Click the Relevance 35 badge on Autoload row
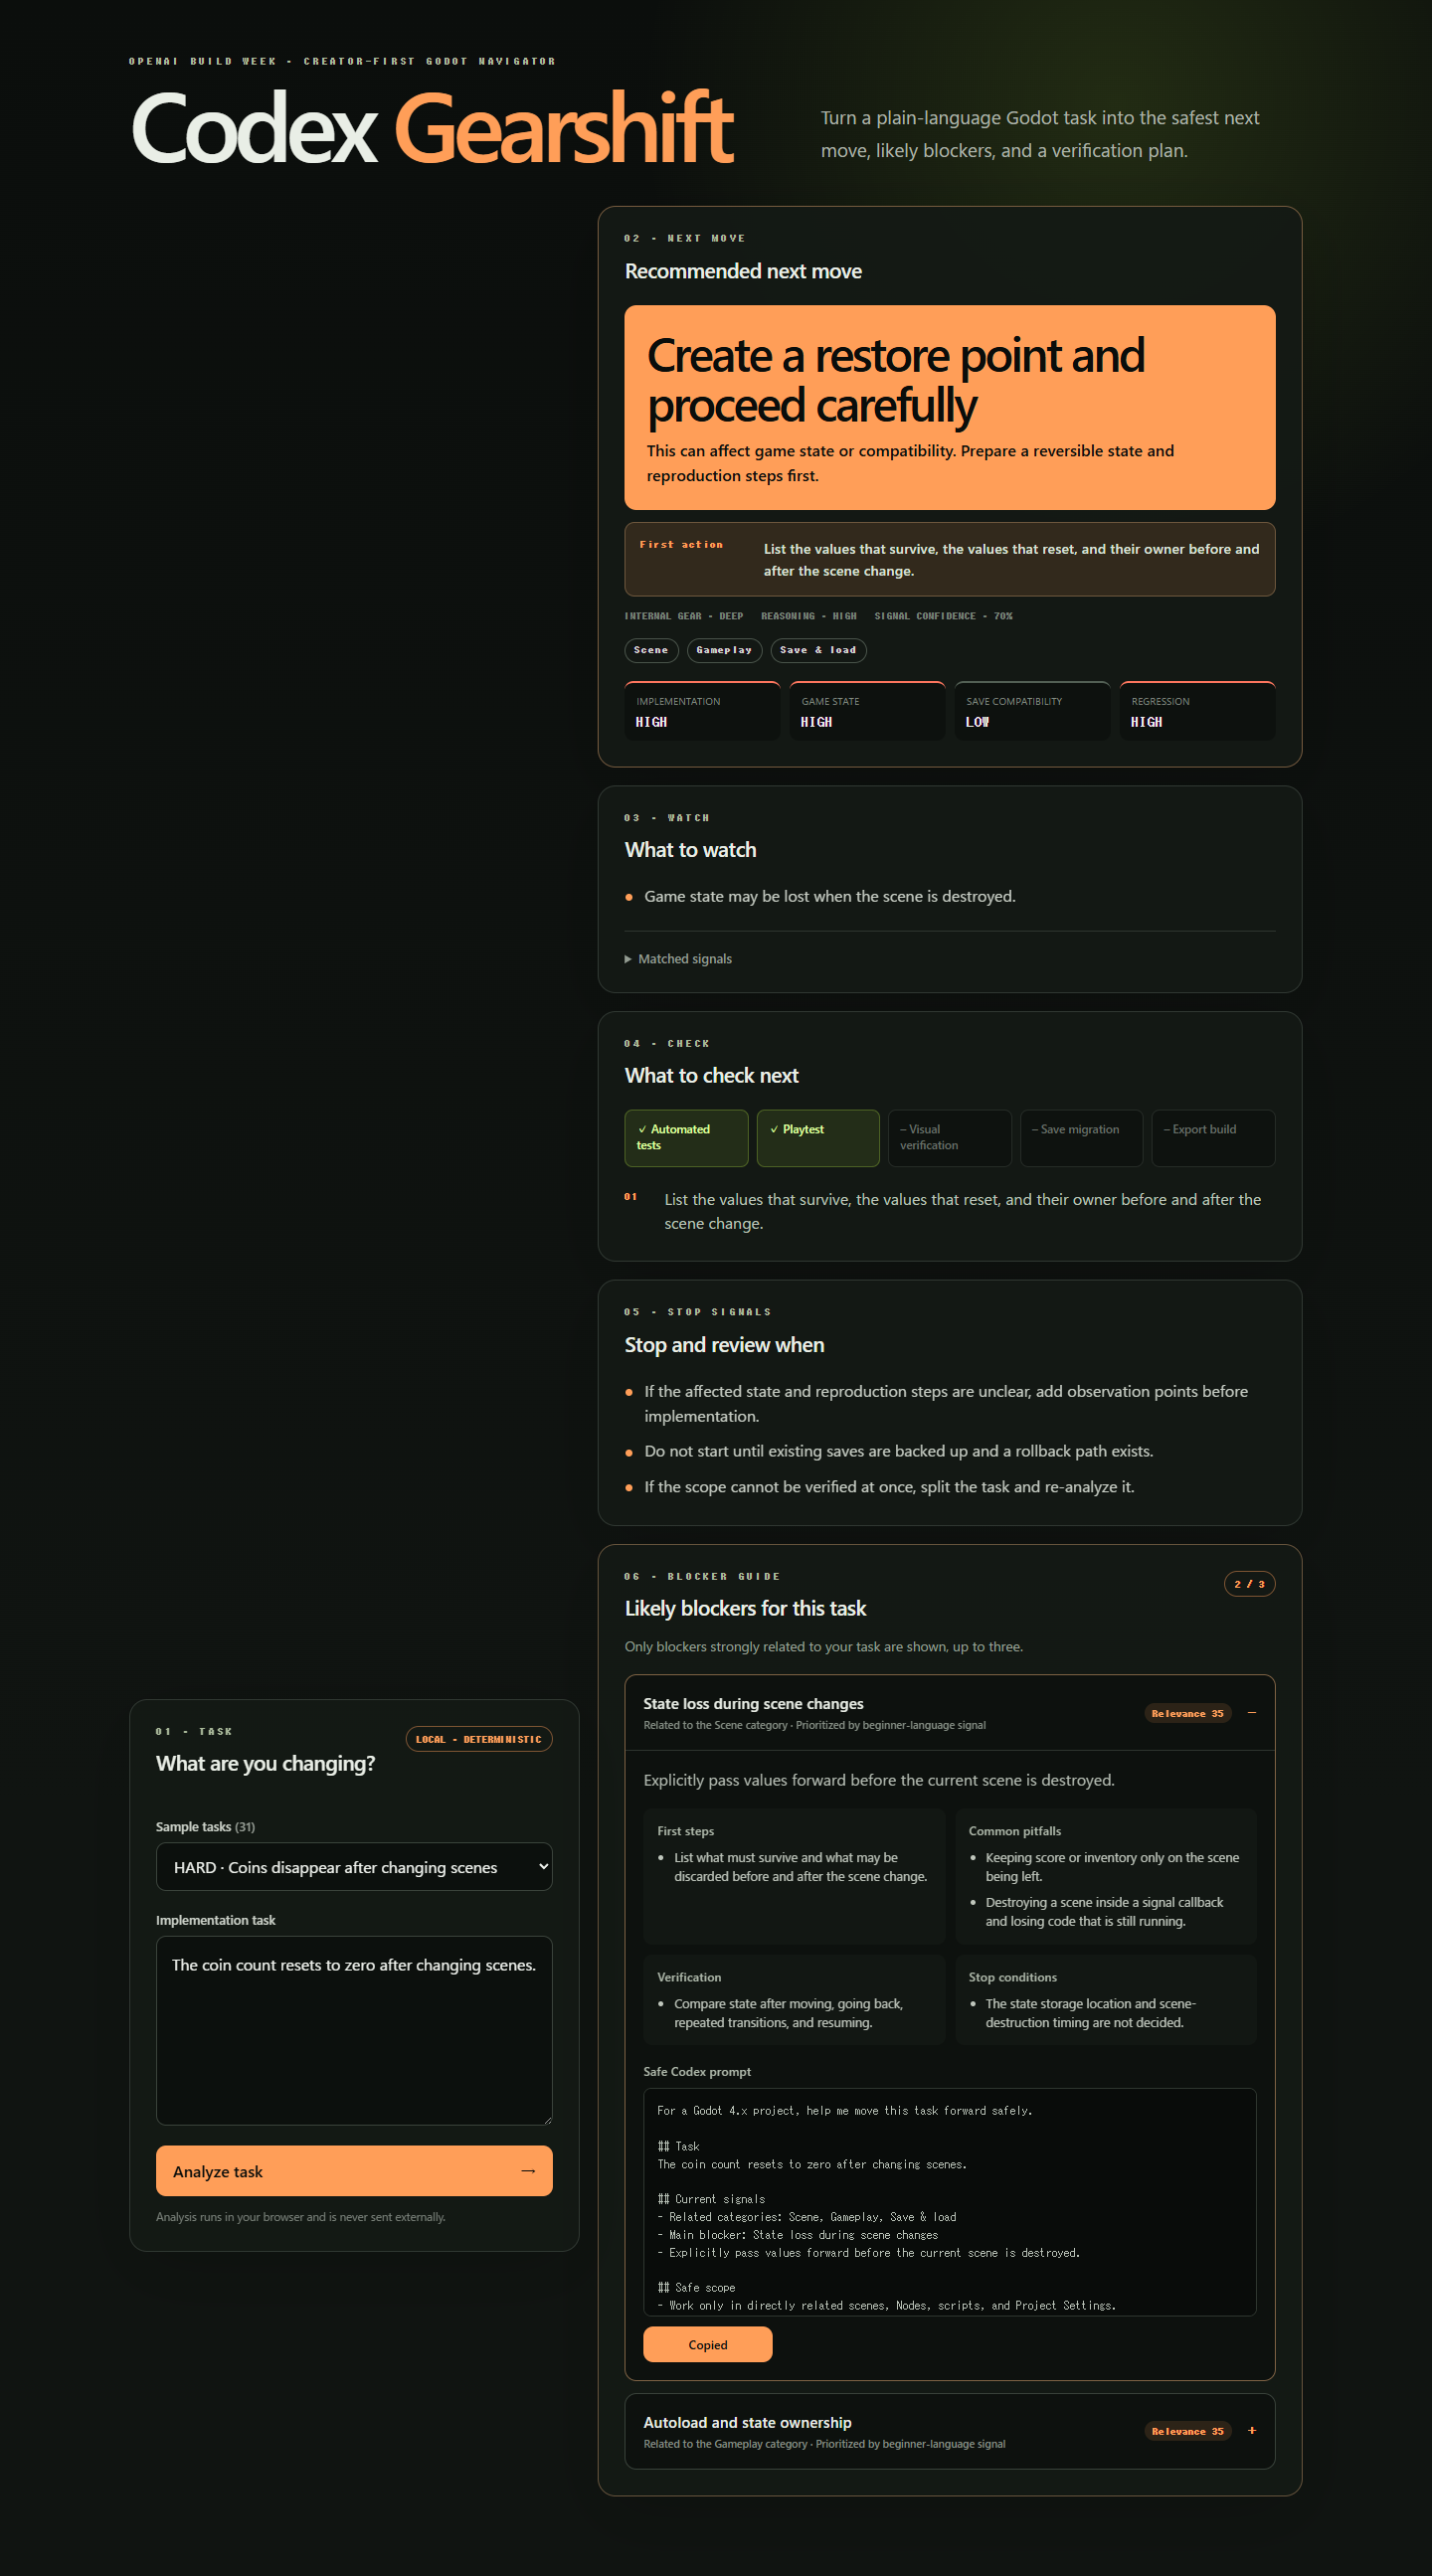The width and height of the screenshot is (1432, 2576). coord(1187,2431)
